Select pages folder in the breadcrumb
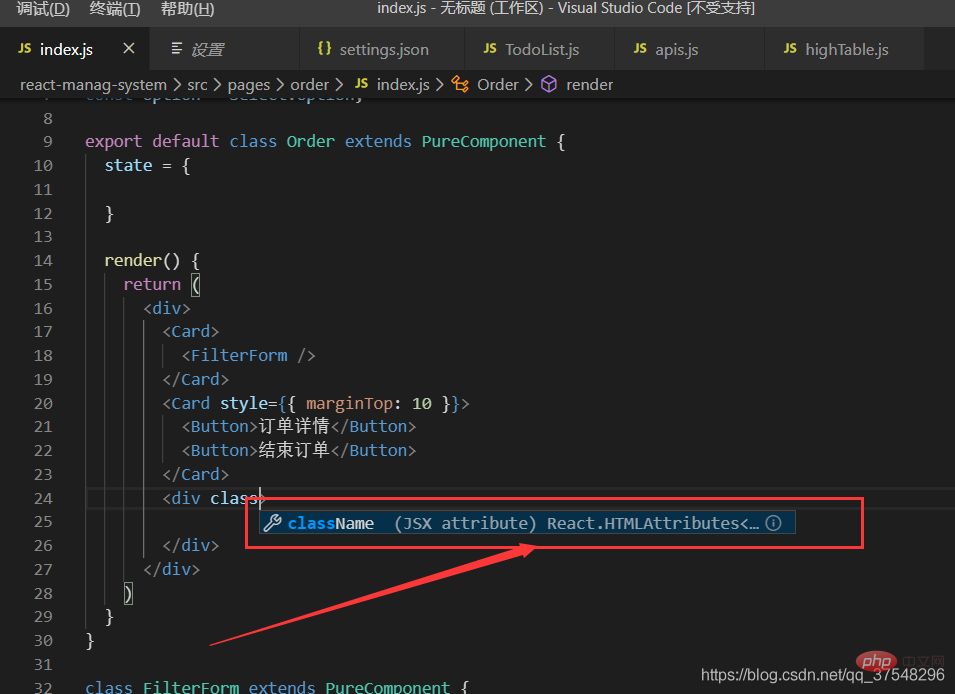Image resolution: width=955 pixels, height=694 pixels. tap(248, 85)
